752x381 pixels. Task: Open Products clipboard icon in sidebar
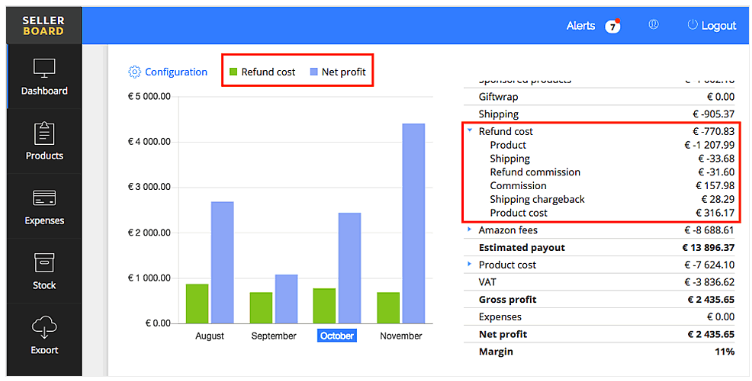tap(44, 133)
